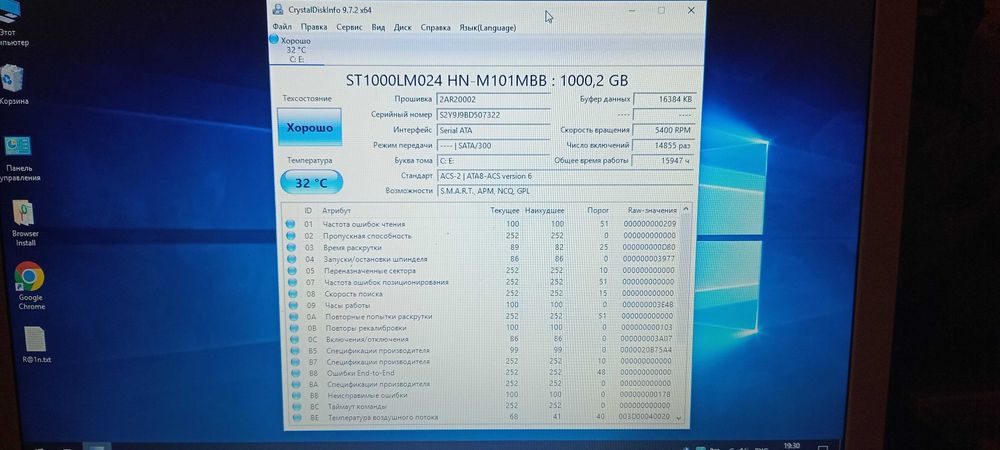Open the Сервис menu
The image size is (1000, 450).
tap(349, 27)
